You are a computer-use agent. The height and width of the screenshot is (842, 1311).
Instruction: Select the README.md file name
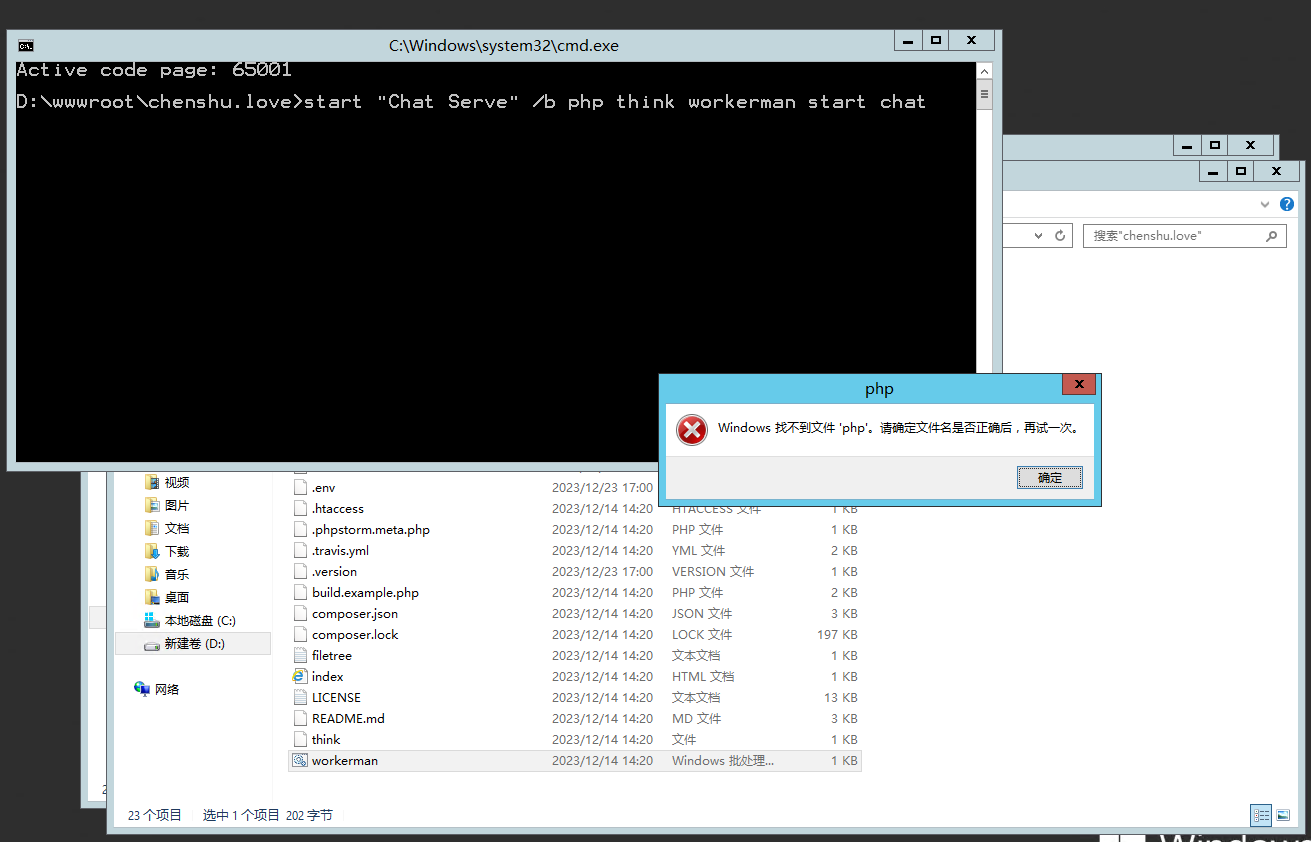tap(348, 719)
